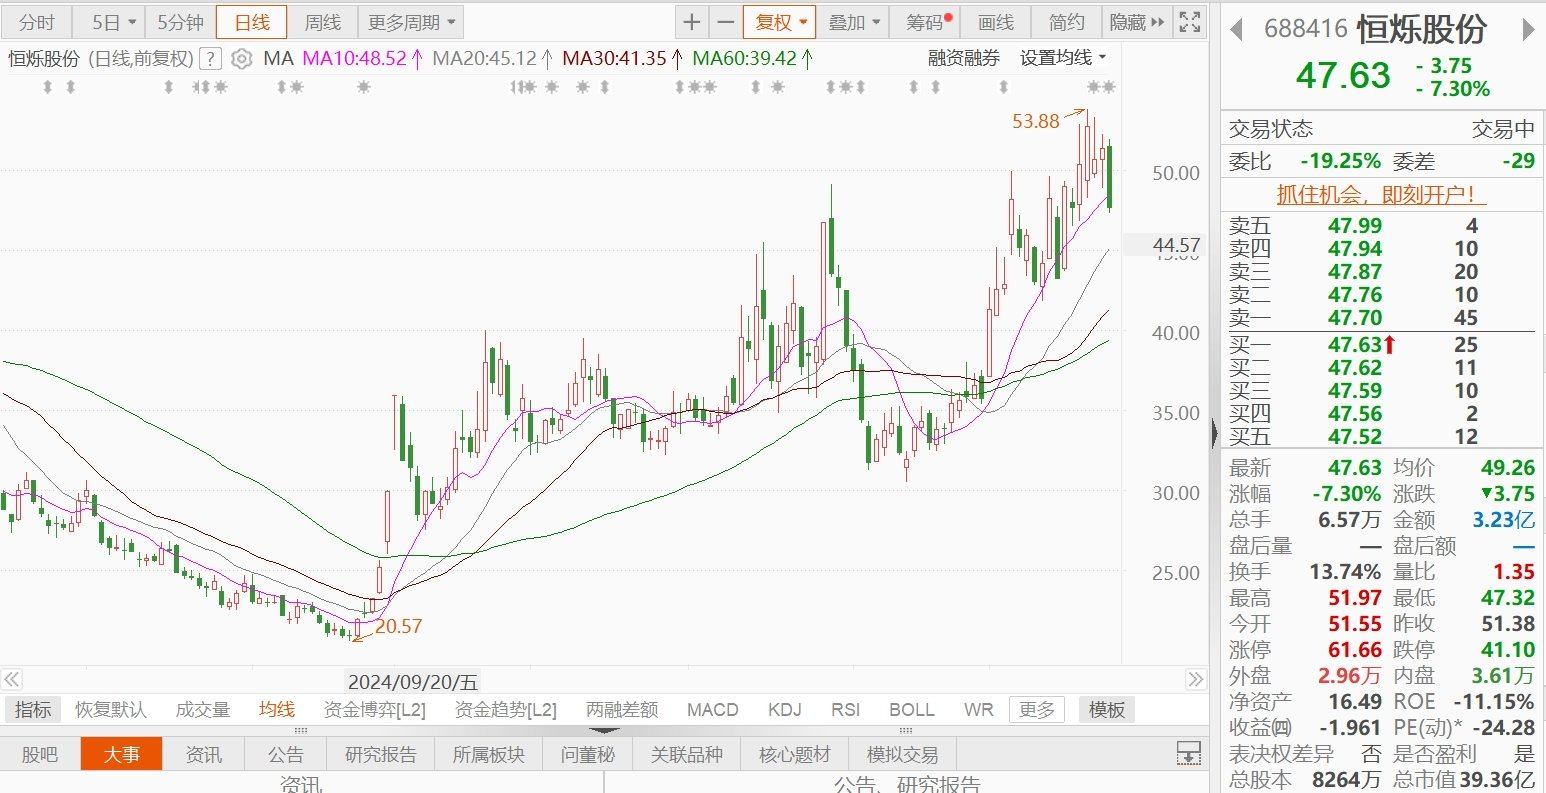This screenshot has width=1546, height=793.
Task: Open the 复权 dropdown
Action: click(x=779, y=22)
